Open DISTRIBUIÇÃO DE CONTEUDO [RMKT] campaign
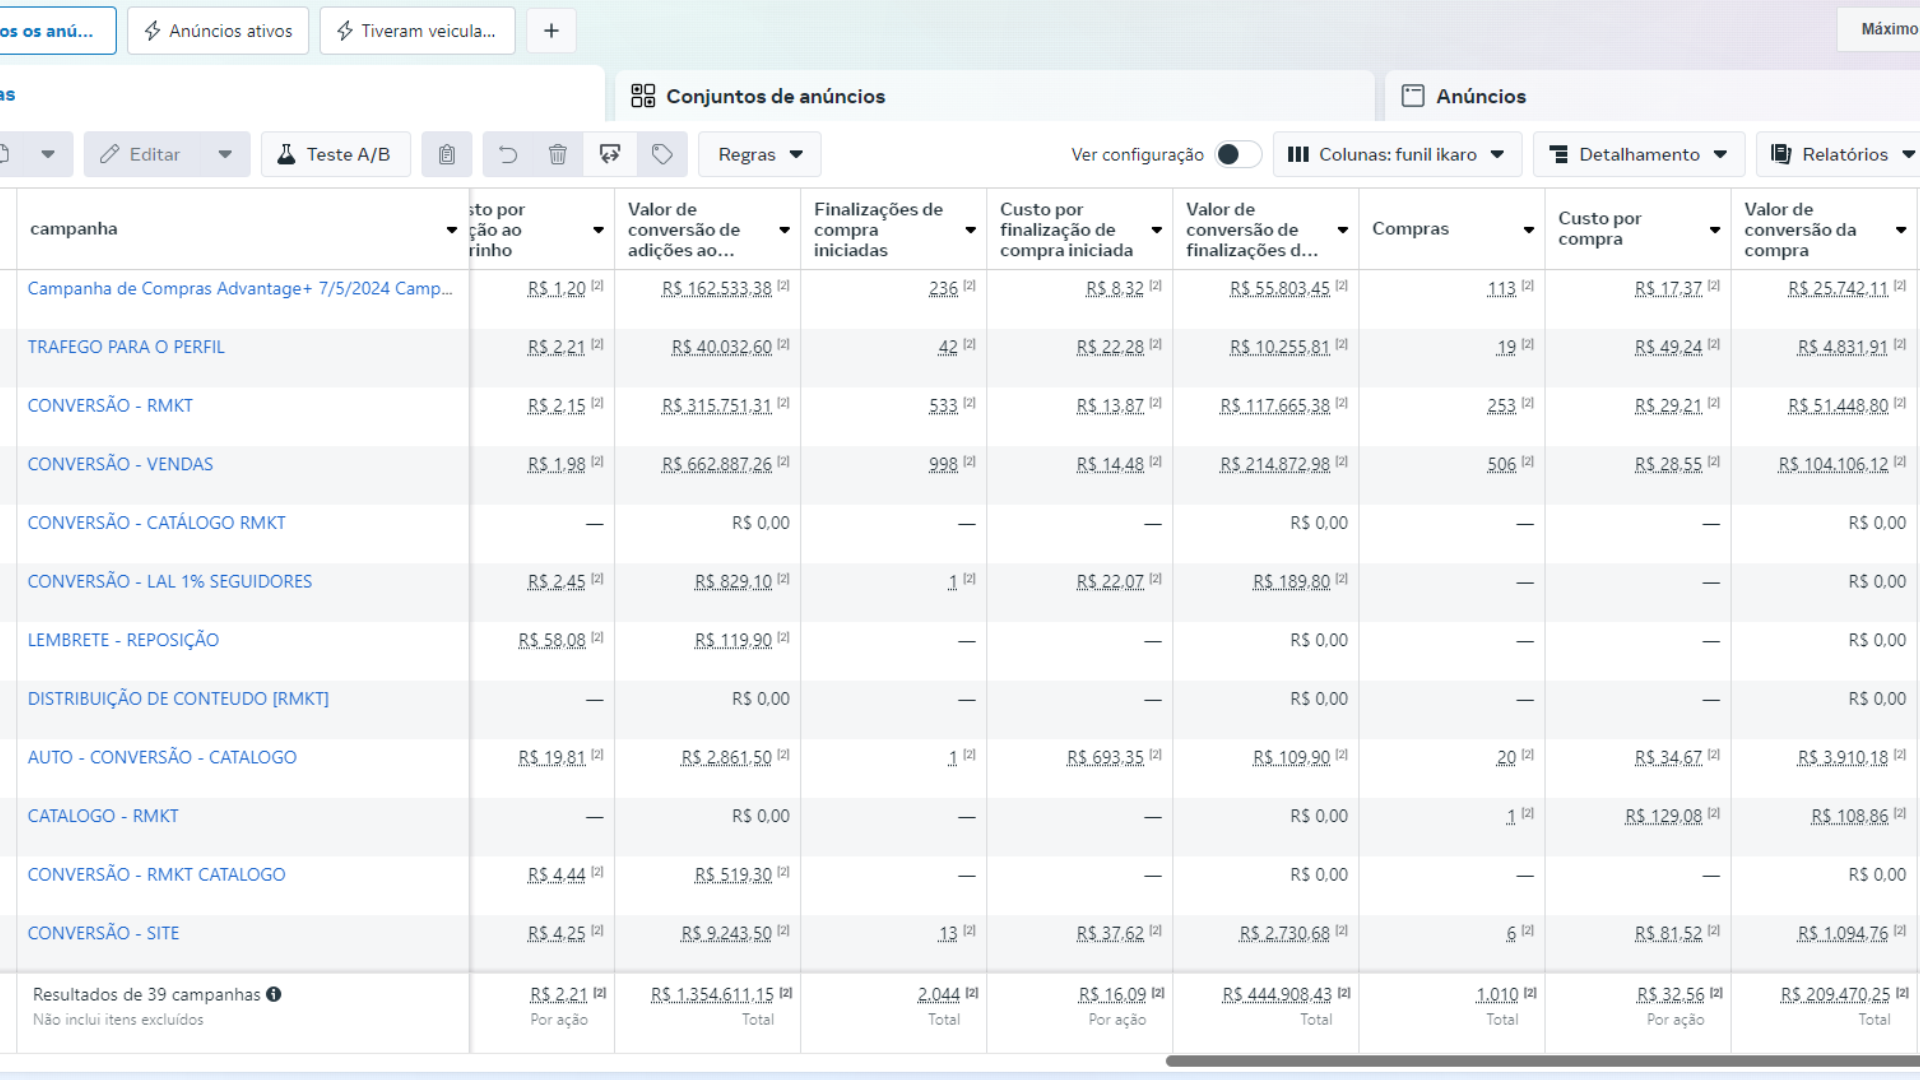Viewport: 1920px width, 1080px height. click(x=178, y=698)
